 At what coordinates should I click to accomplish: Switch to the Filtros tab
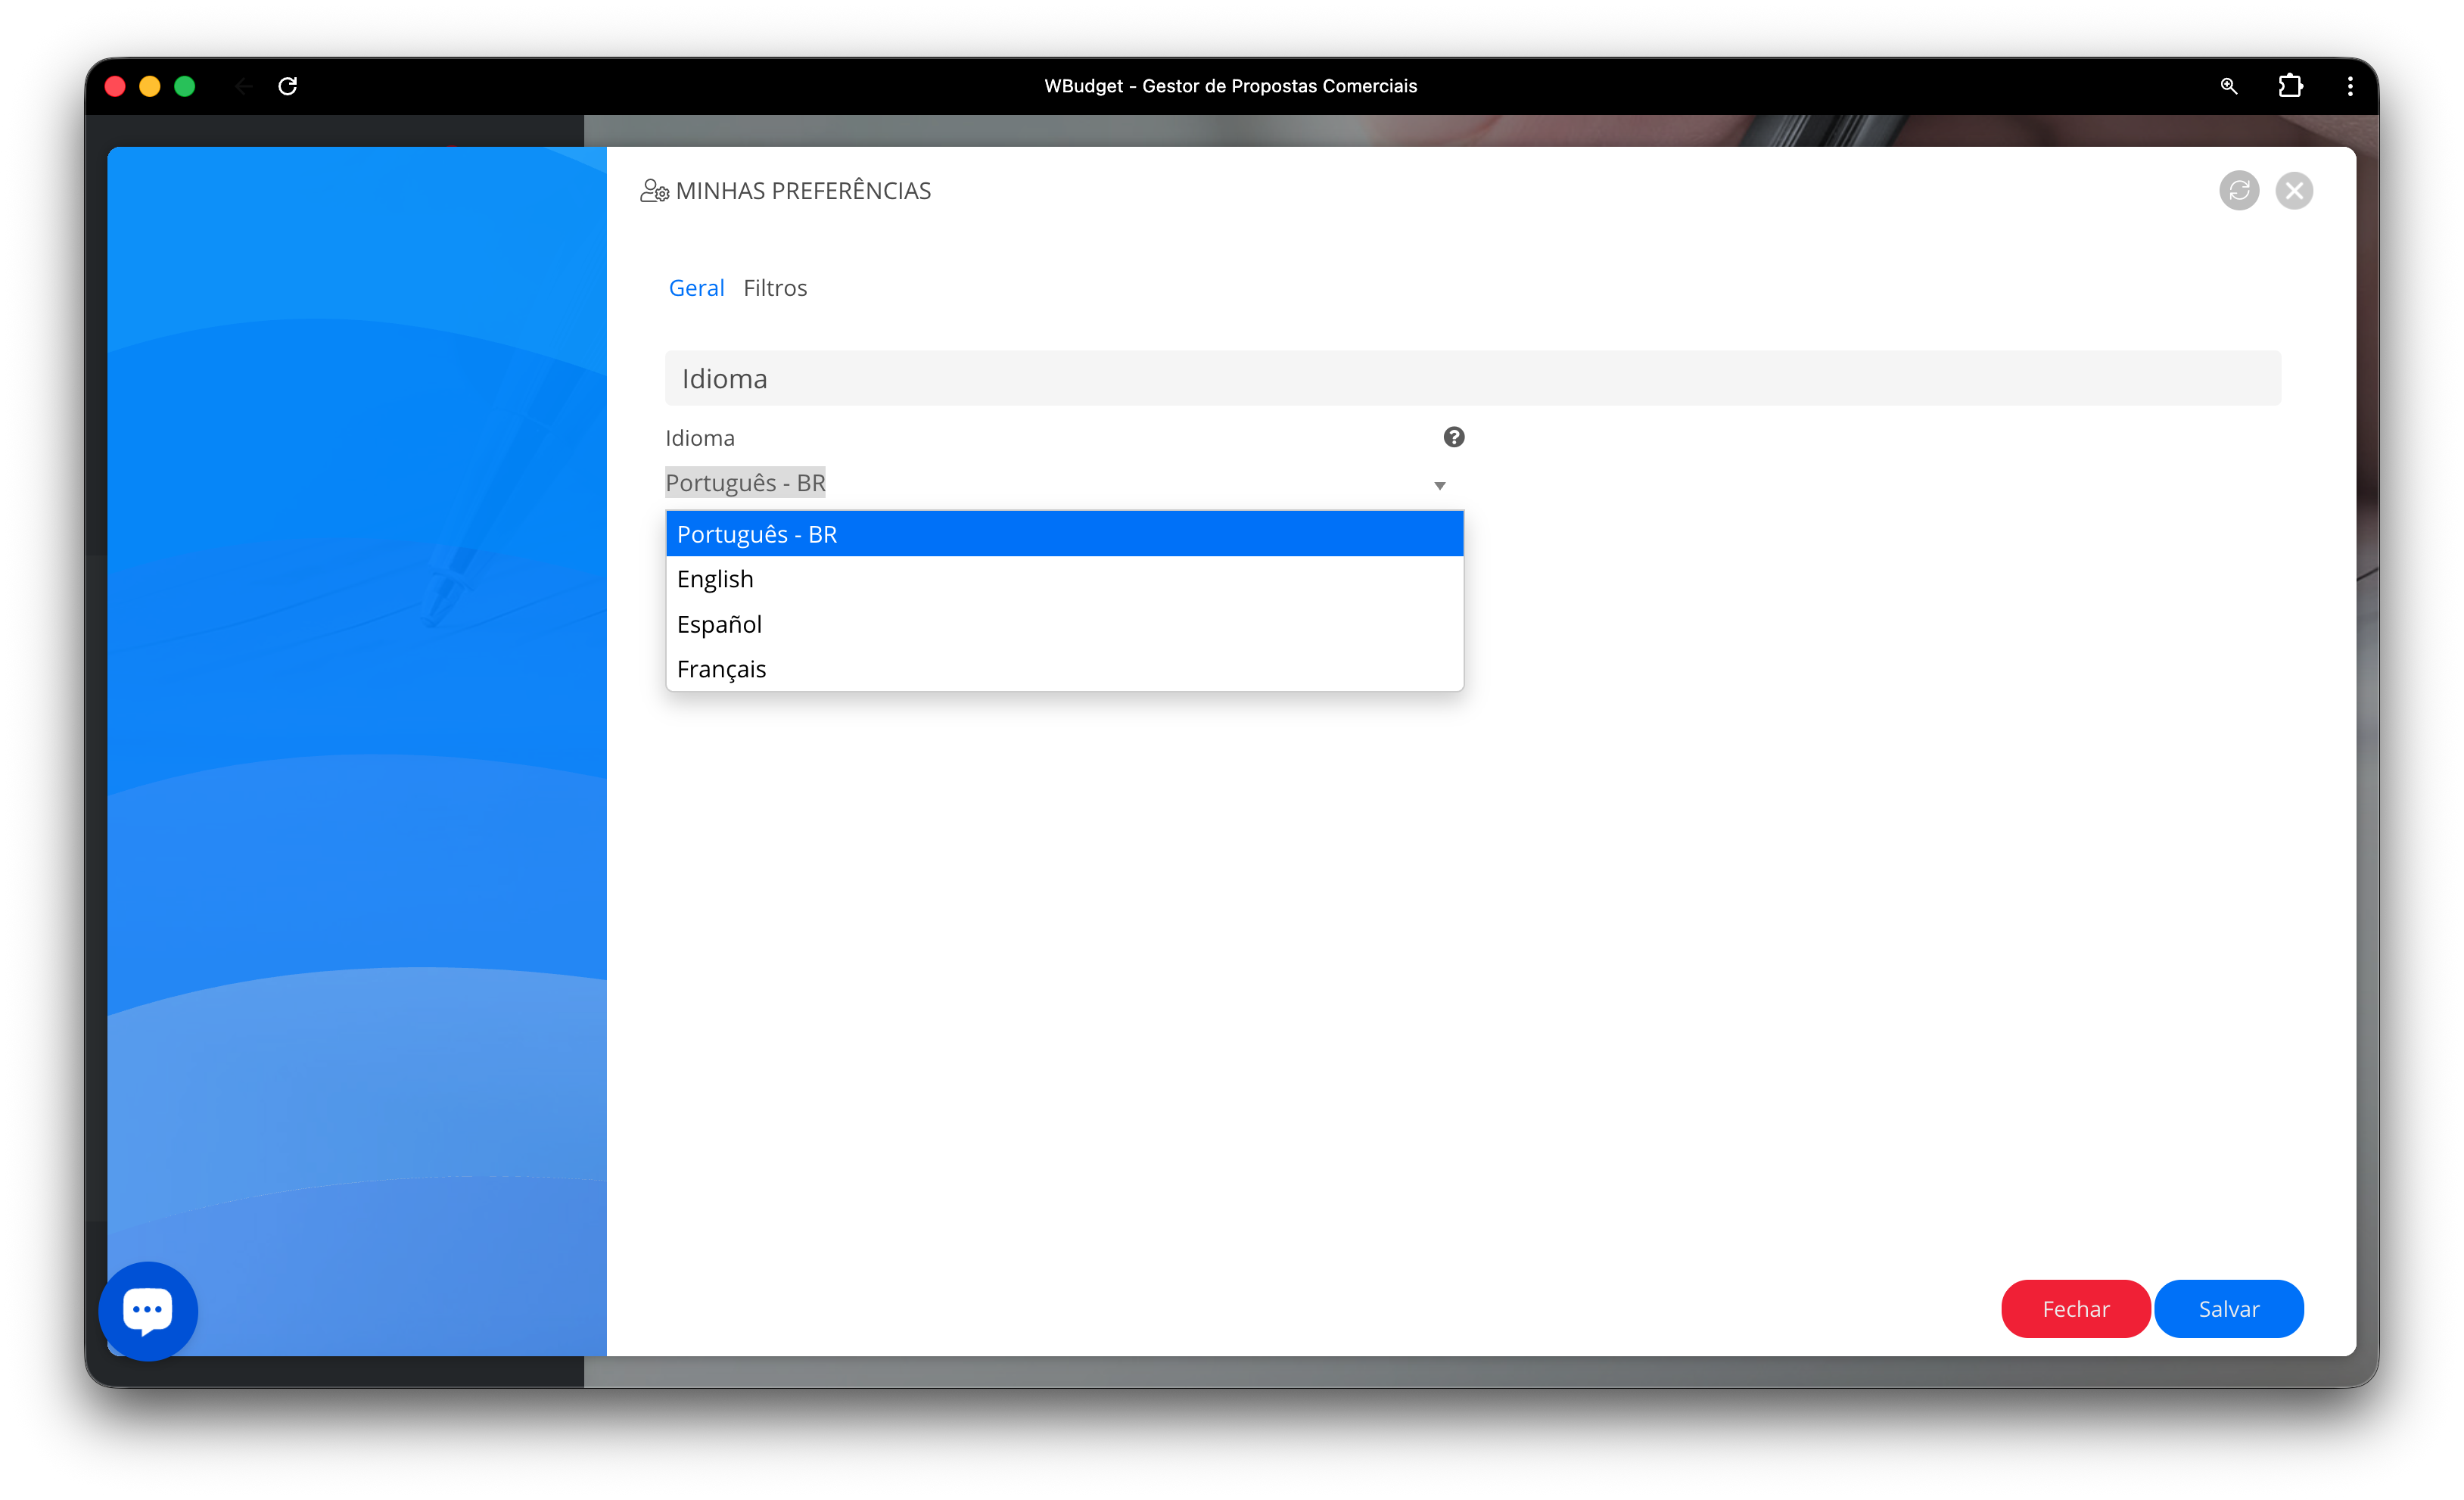[x=774, y=288]
